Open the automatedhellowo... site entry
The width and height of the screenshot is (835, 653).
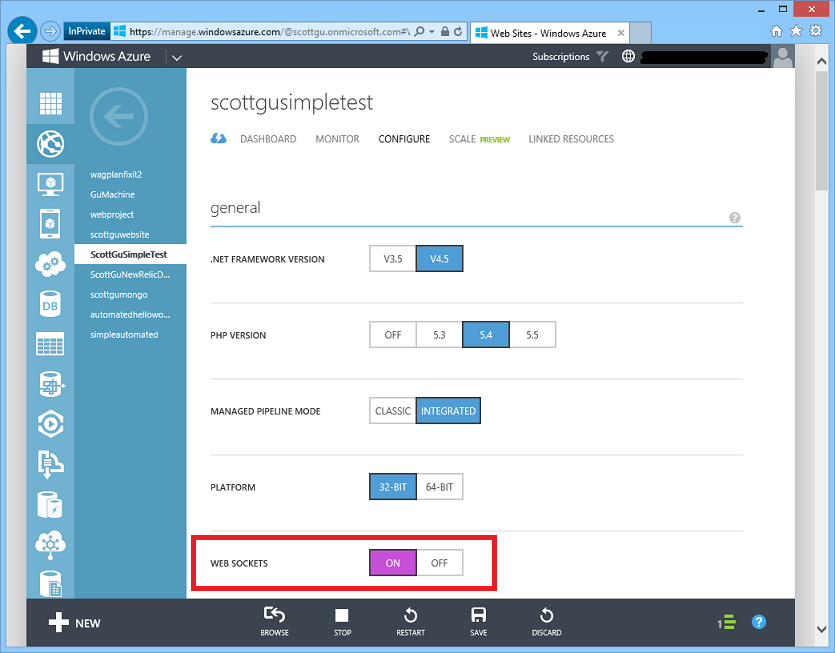point(130,315)
